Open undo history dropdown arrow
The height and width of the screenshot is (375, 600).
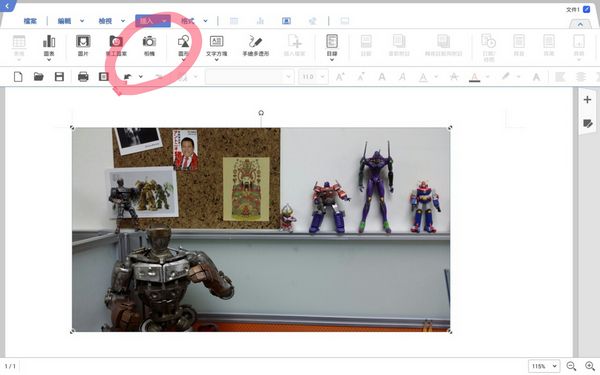pos(141,77)
